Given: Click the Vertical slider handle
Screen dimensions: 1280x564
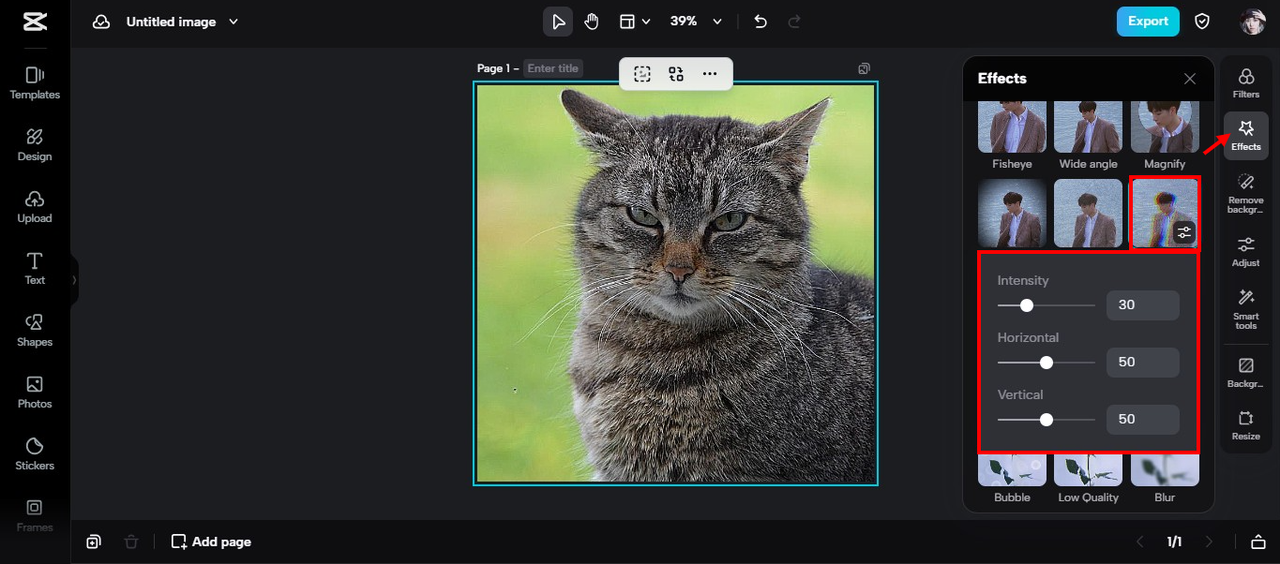Looking at the screenshot, I should click(x=1046, y=419).
